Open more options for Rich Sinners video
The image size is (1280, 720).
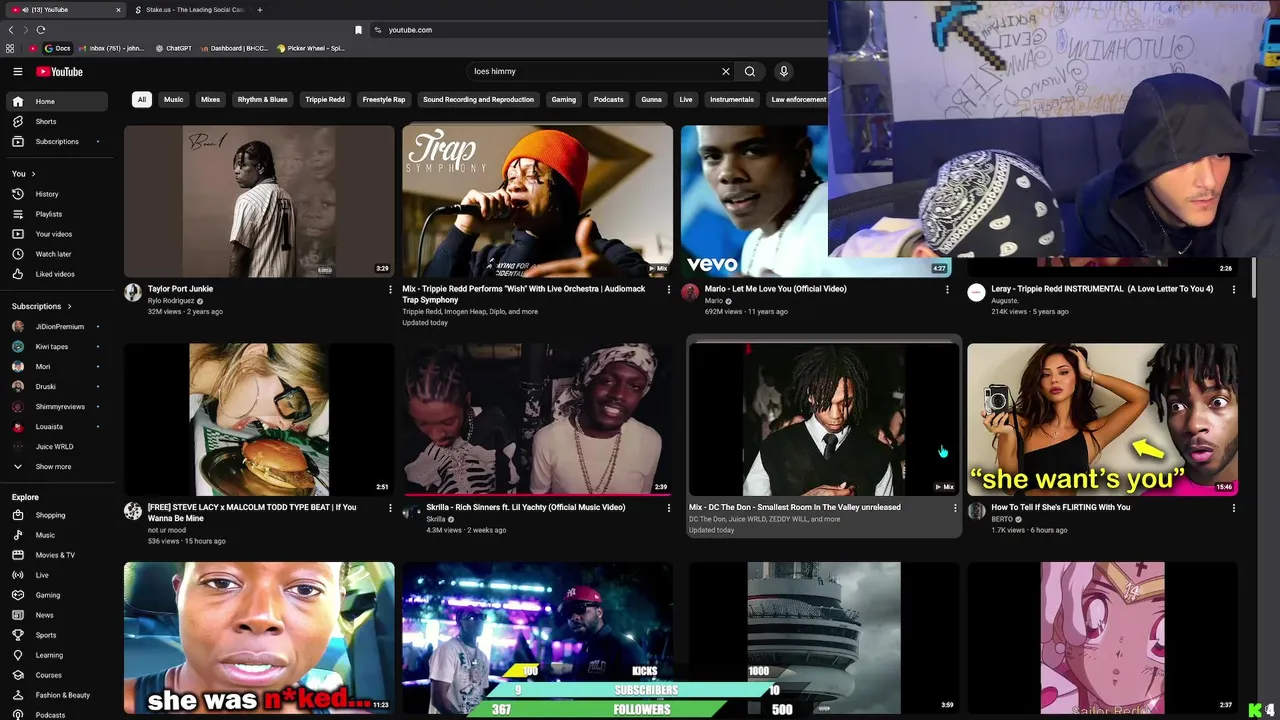click(669, 508)
